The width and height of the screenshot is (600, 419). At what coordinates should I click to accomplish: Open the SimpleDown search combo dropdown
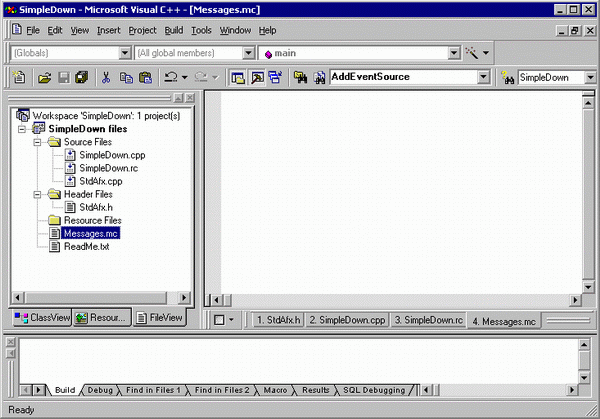click(x=590, y=78)
